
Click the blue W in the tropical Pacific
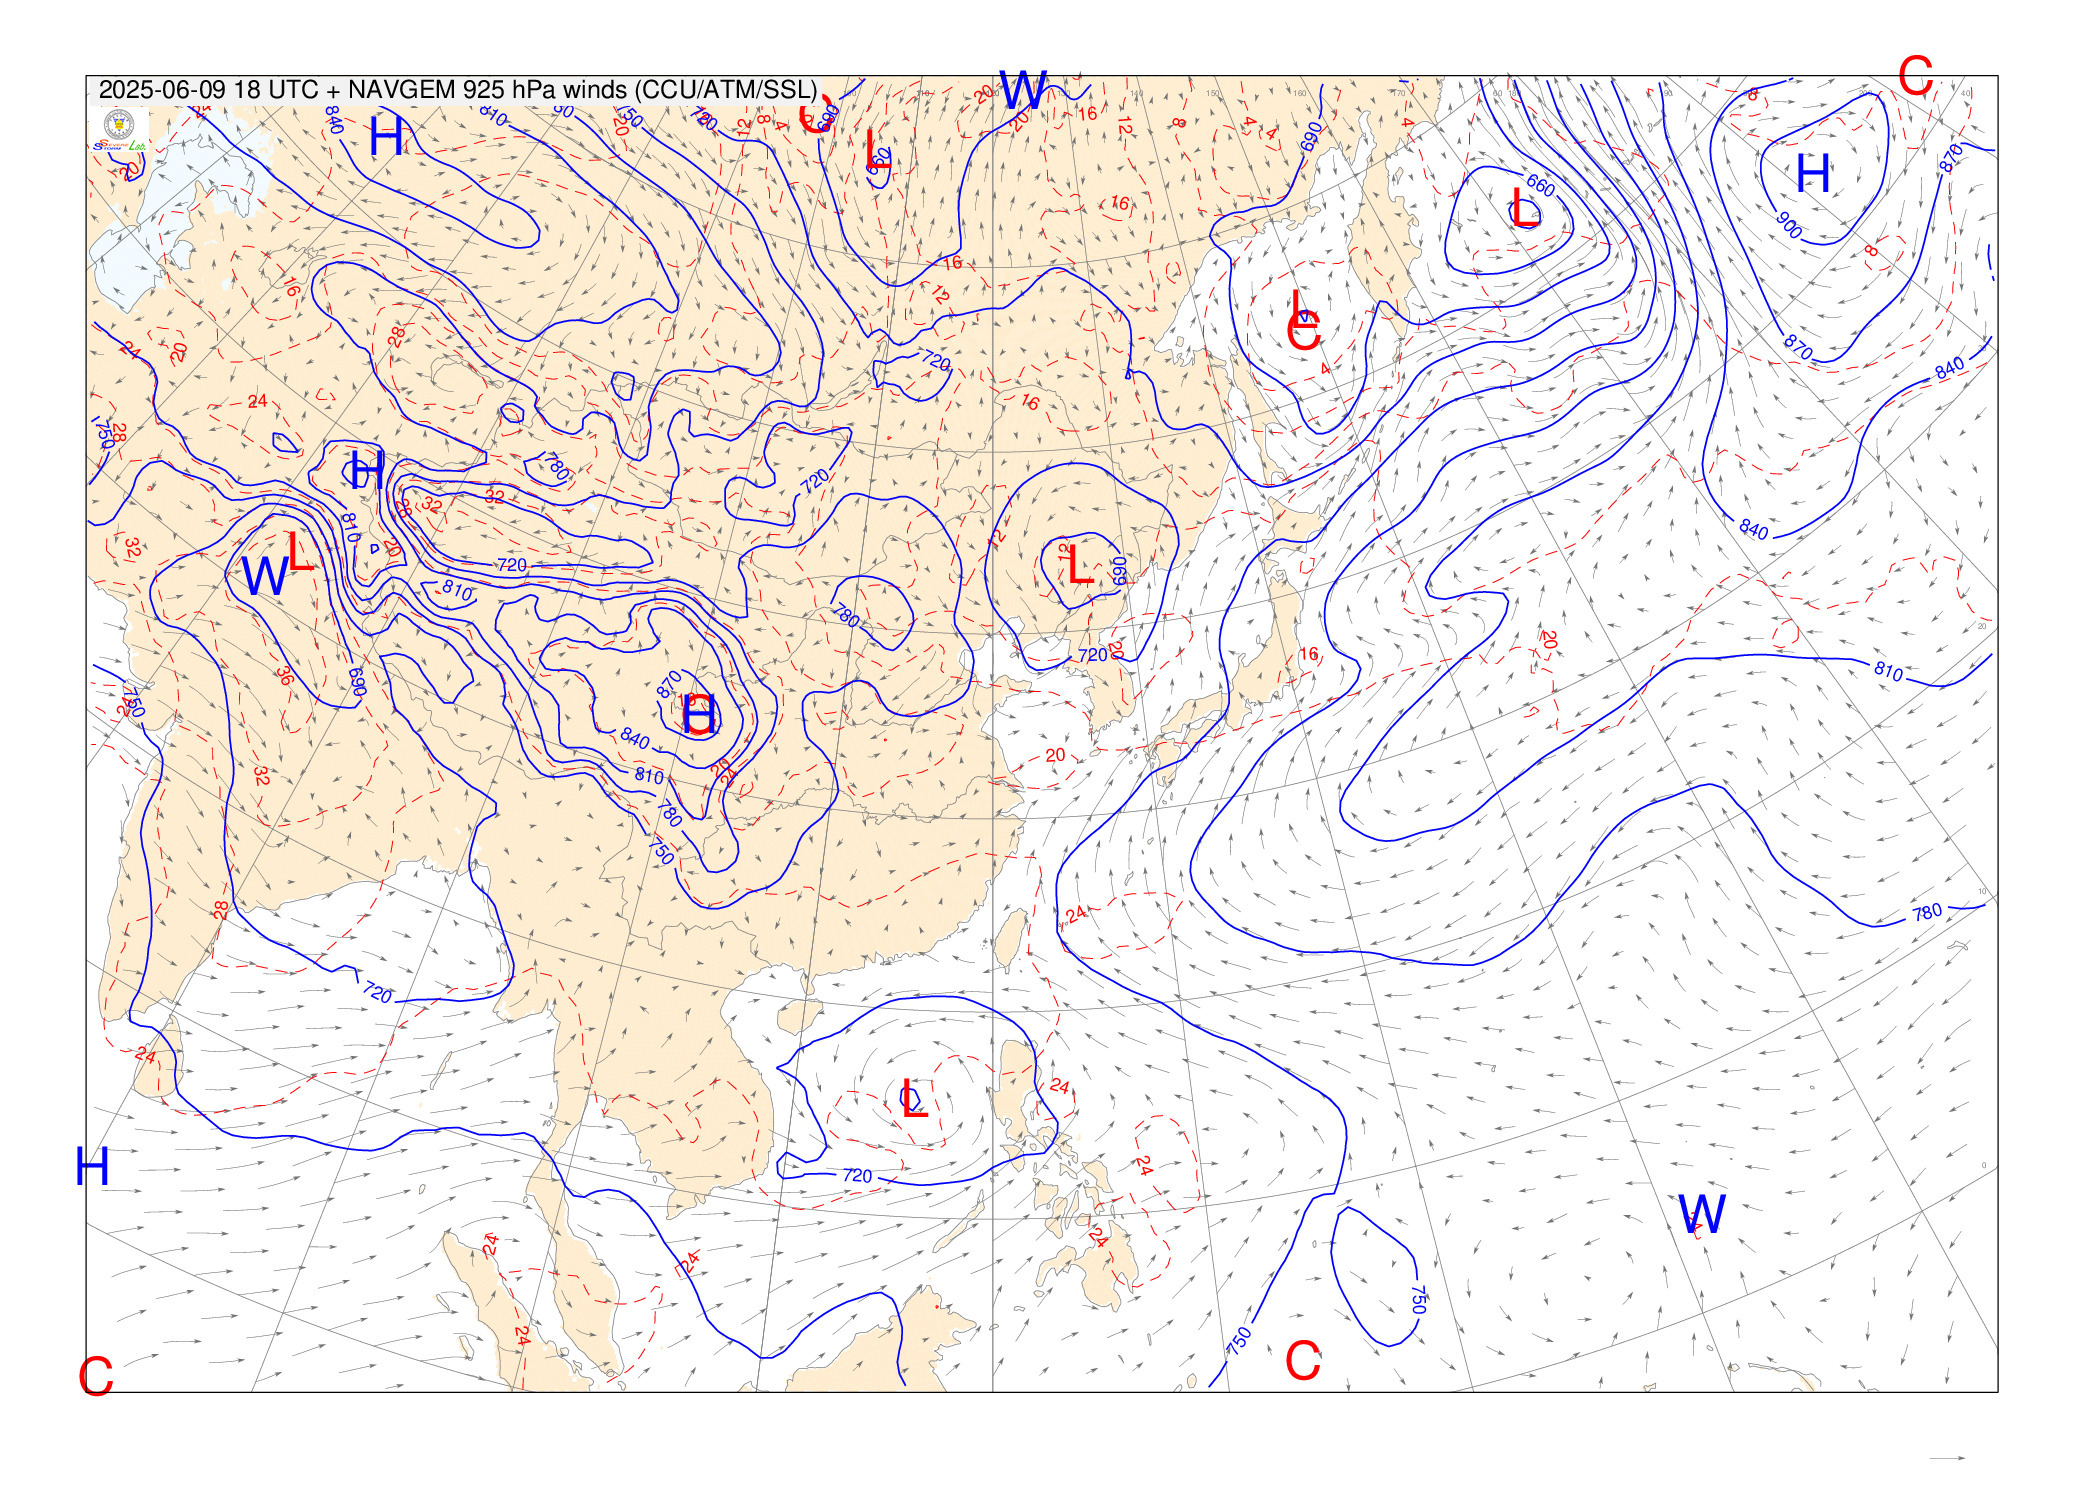click(x=1702, y=1214)
